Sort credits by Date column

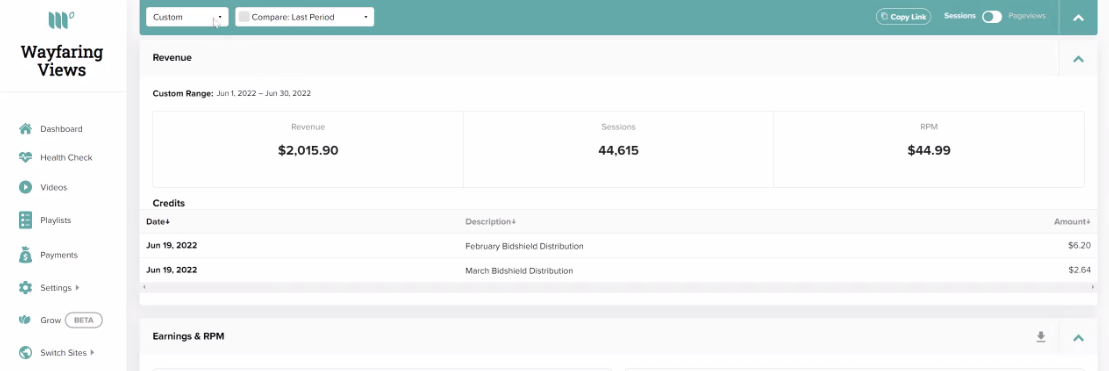[x=158, y=221]
